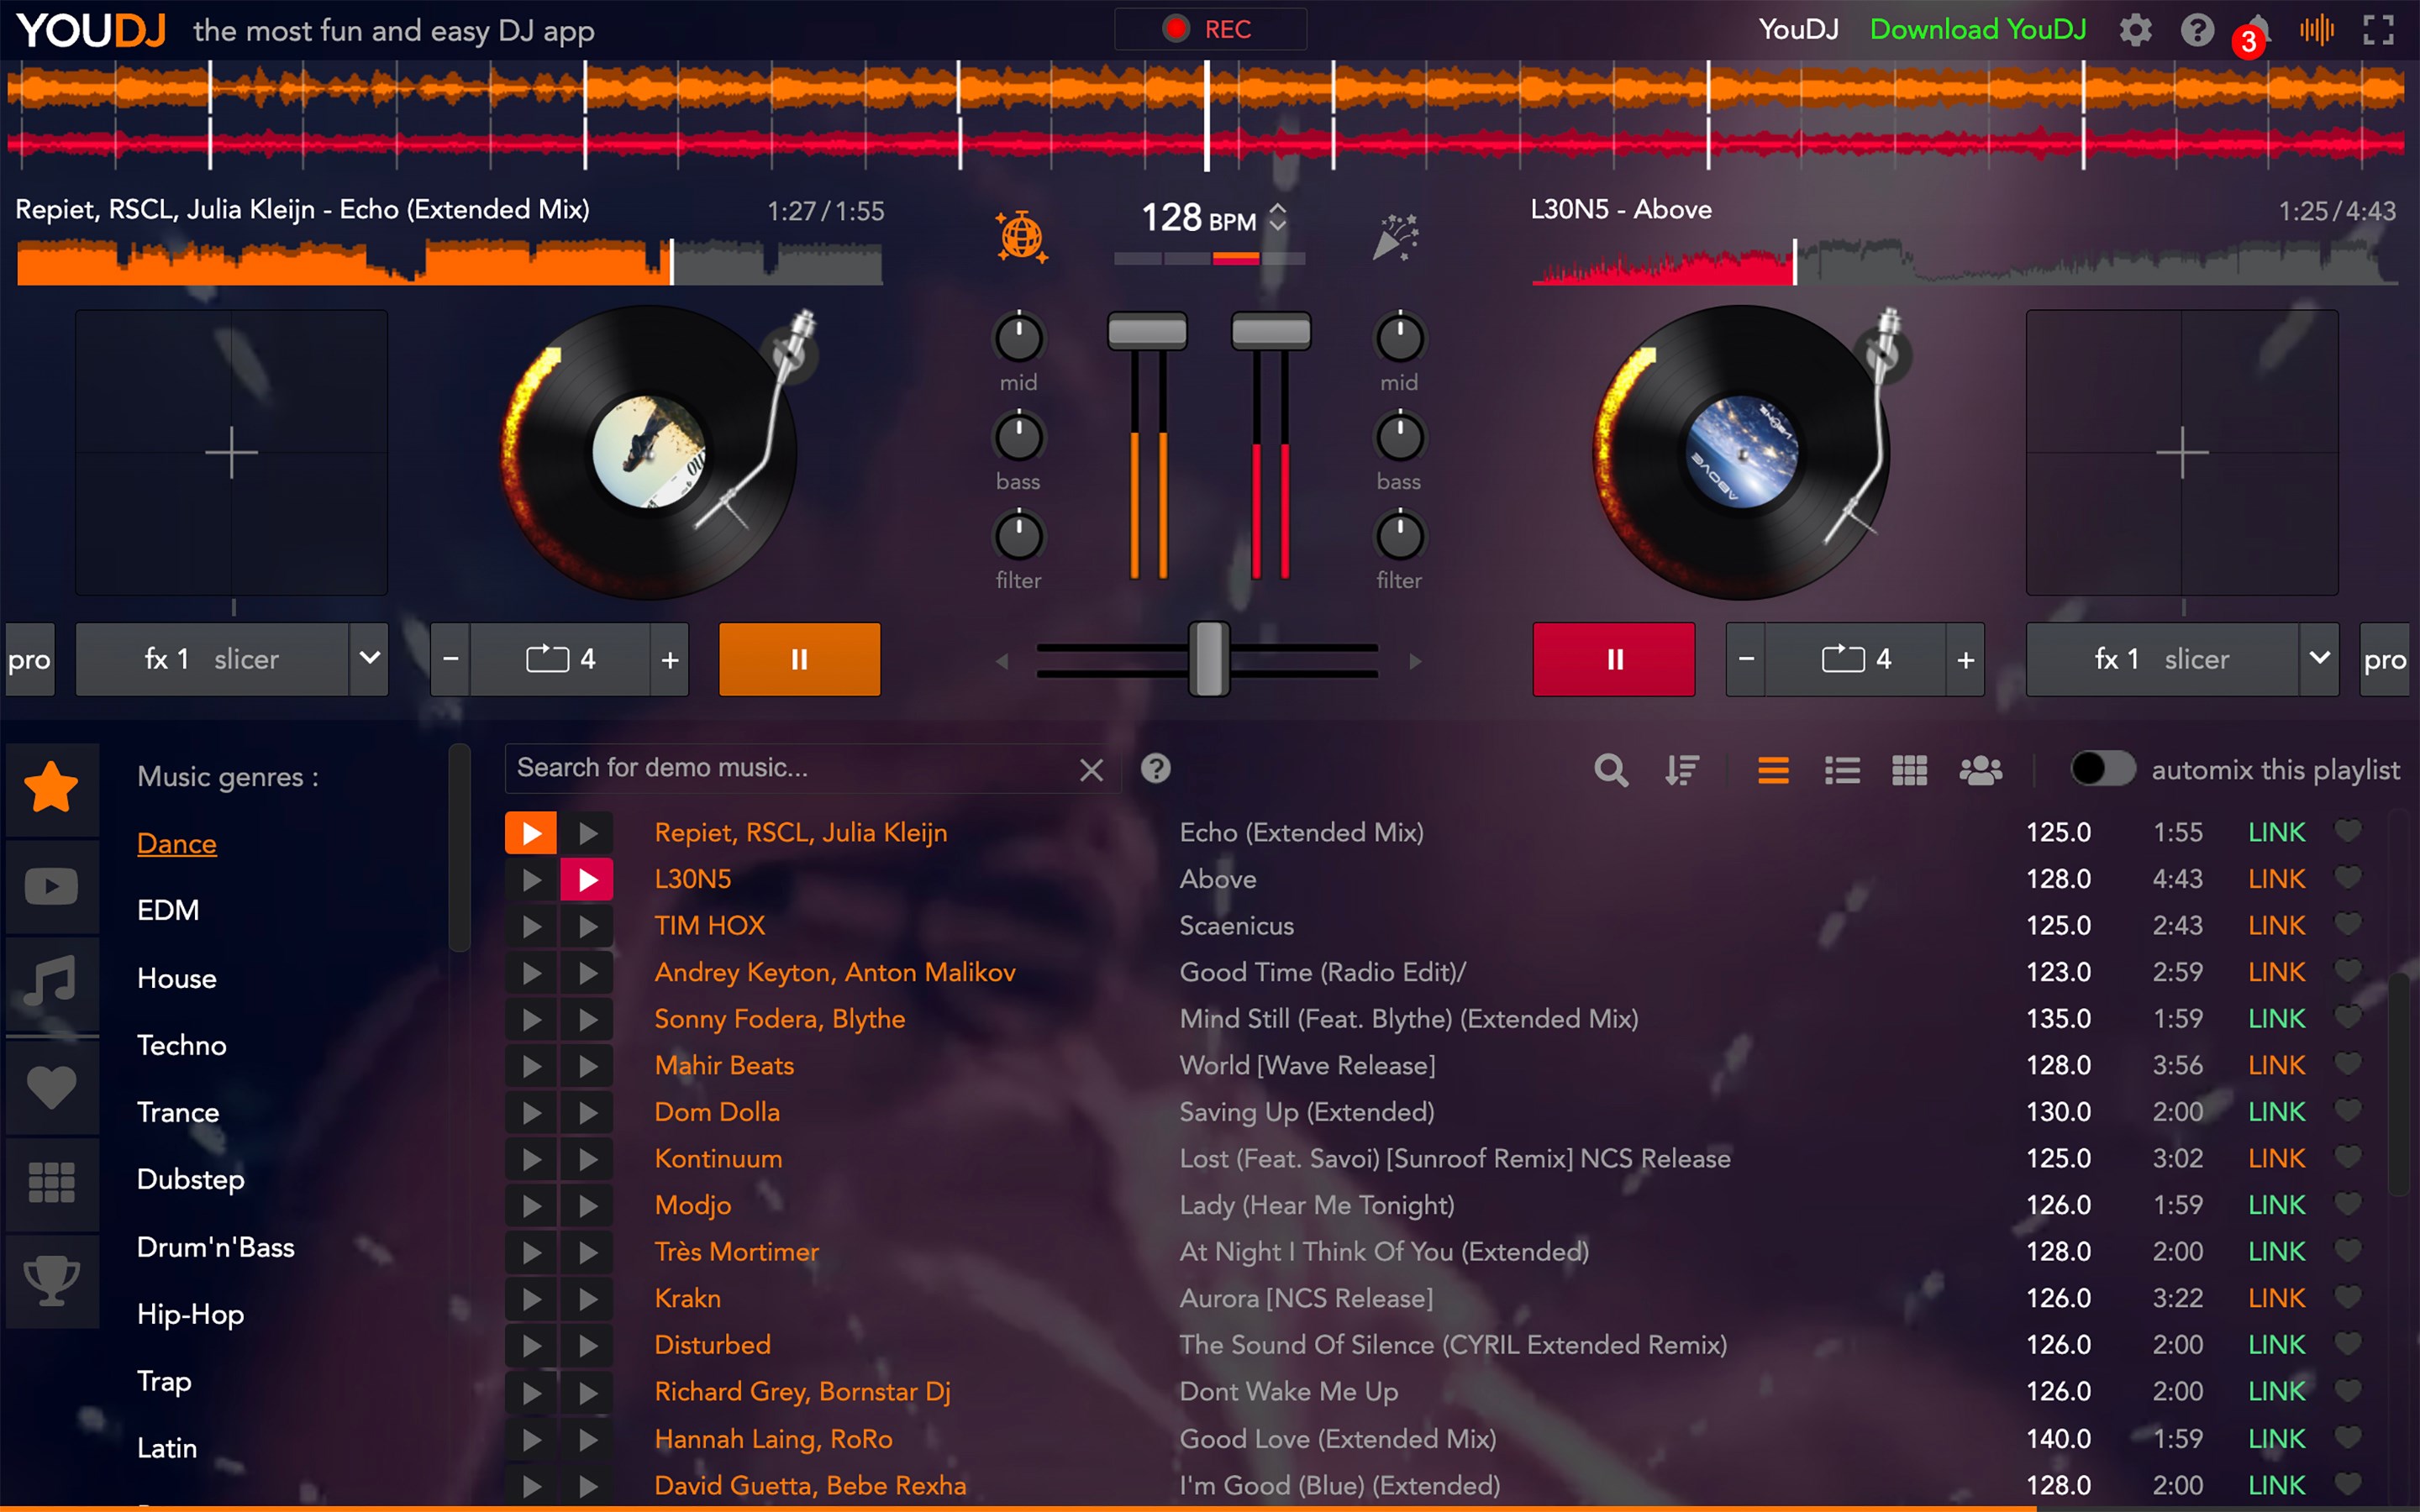Start recording with the REC button
The image size is (2420, 1512).
click(x=1210, y=29)
